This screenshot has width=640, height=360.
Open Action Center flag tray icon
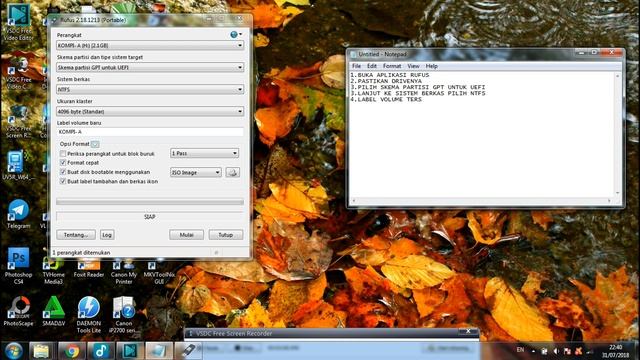tap(567, 351)
